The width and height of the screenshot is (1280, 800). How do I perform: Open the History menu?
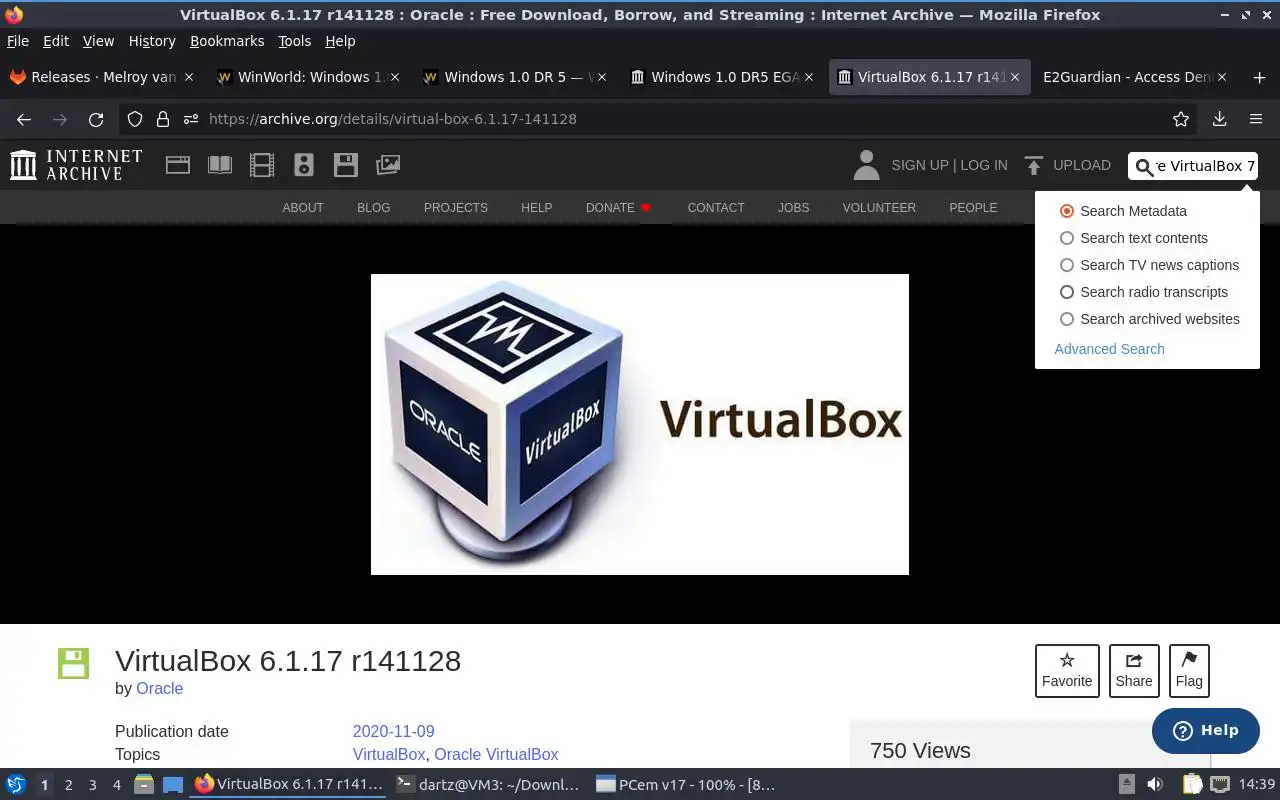[x=152, y=41]
